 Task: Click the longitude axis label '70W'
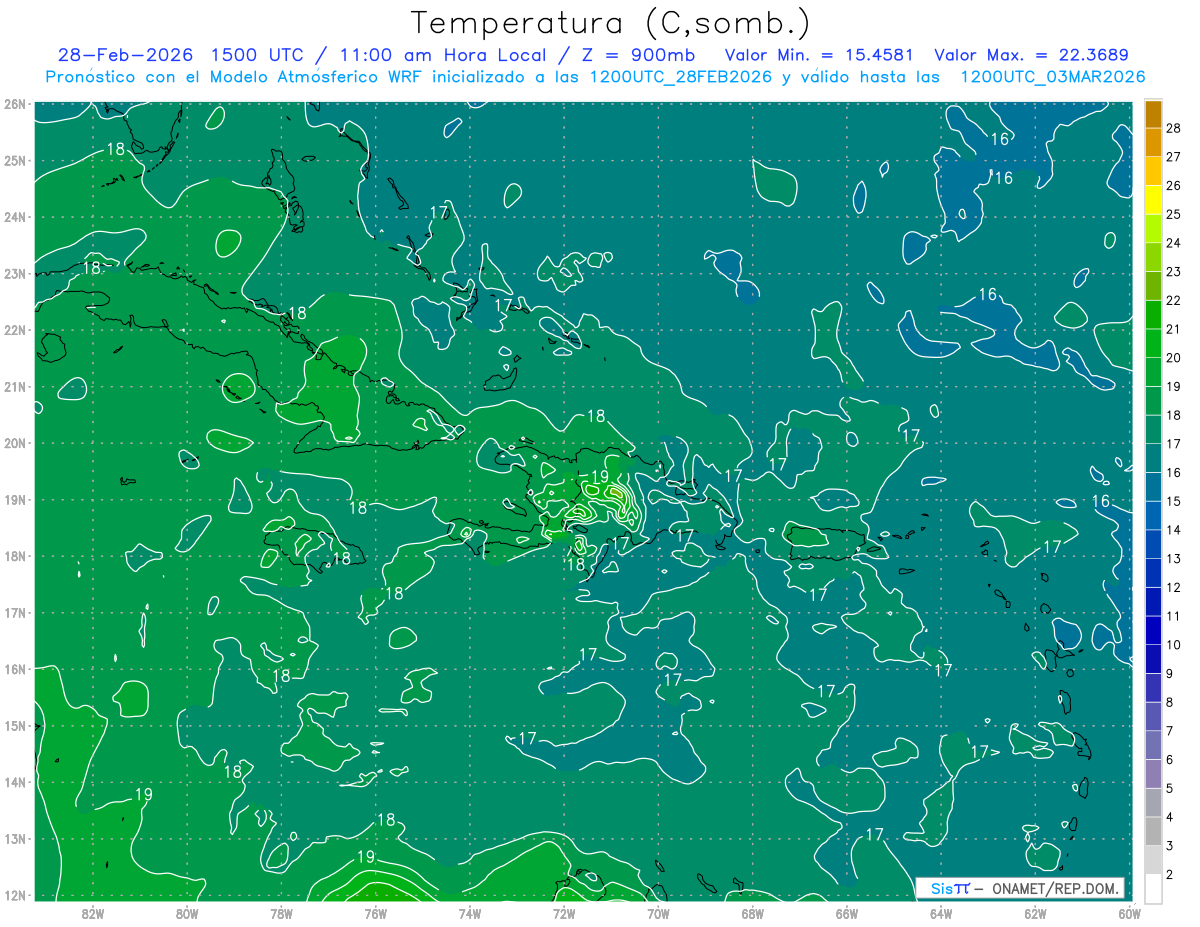point(658,912)
